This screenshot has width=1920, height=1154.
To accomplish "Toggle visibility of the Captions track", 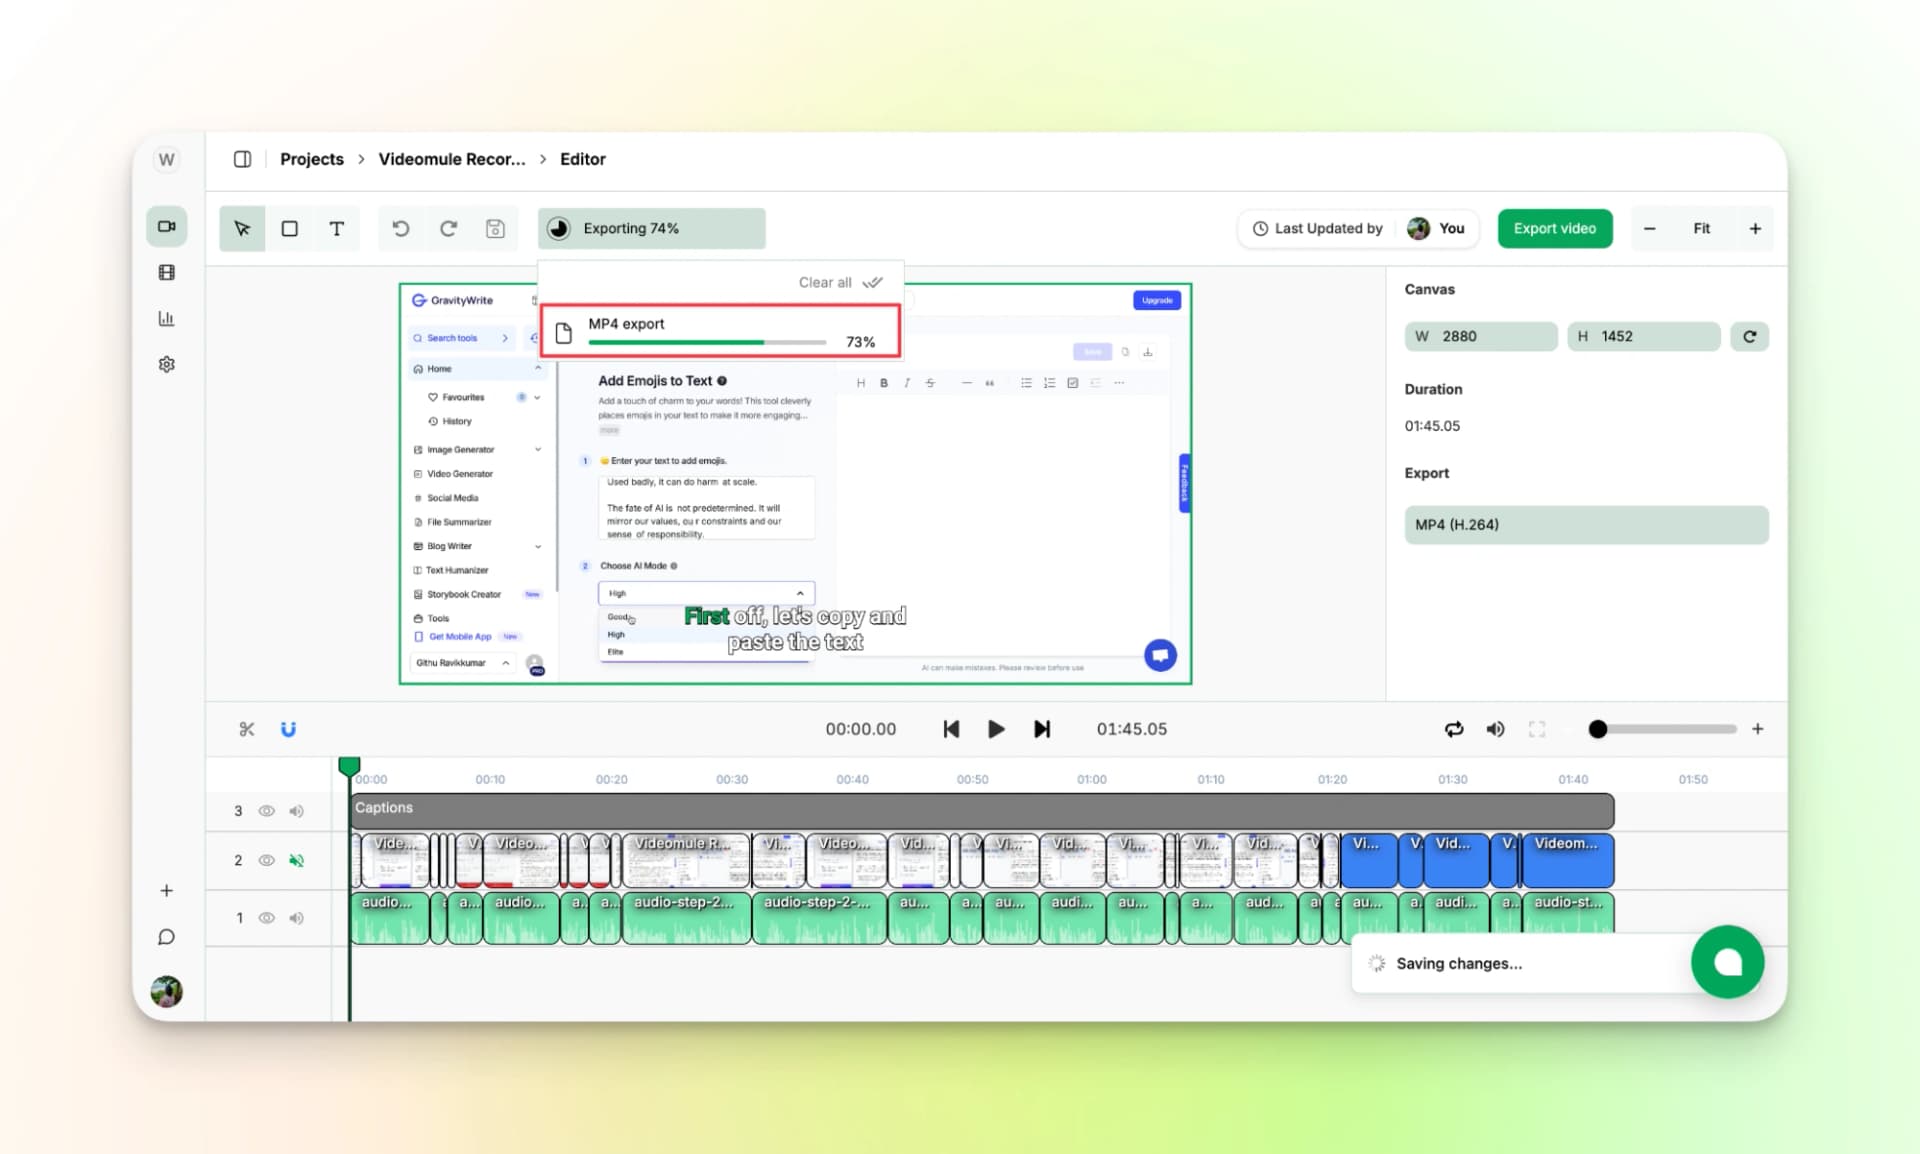I will pos(266,811).
